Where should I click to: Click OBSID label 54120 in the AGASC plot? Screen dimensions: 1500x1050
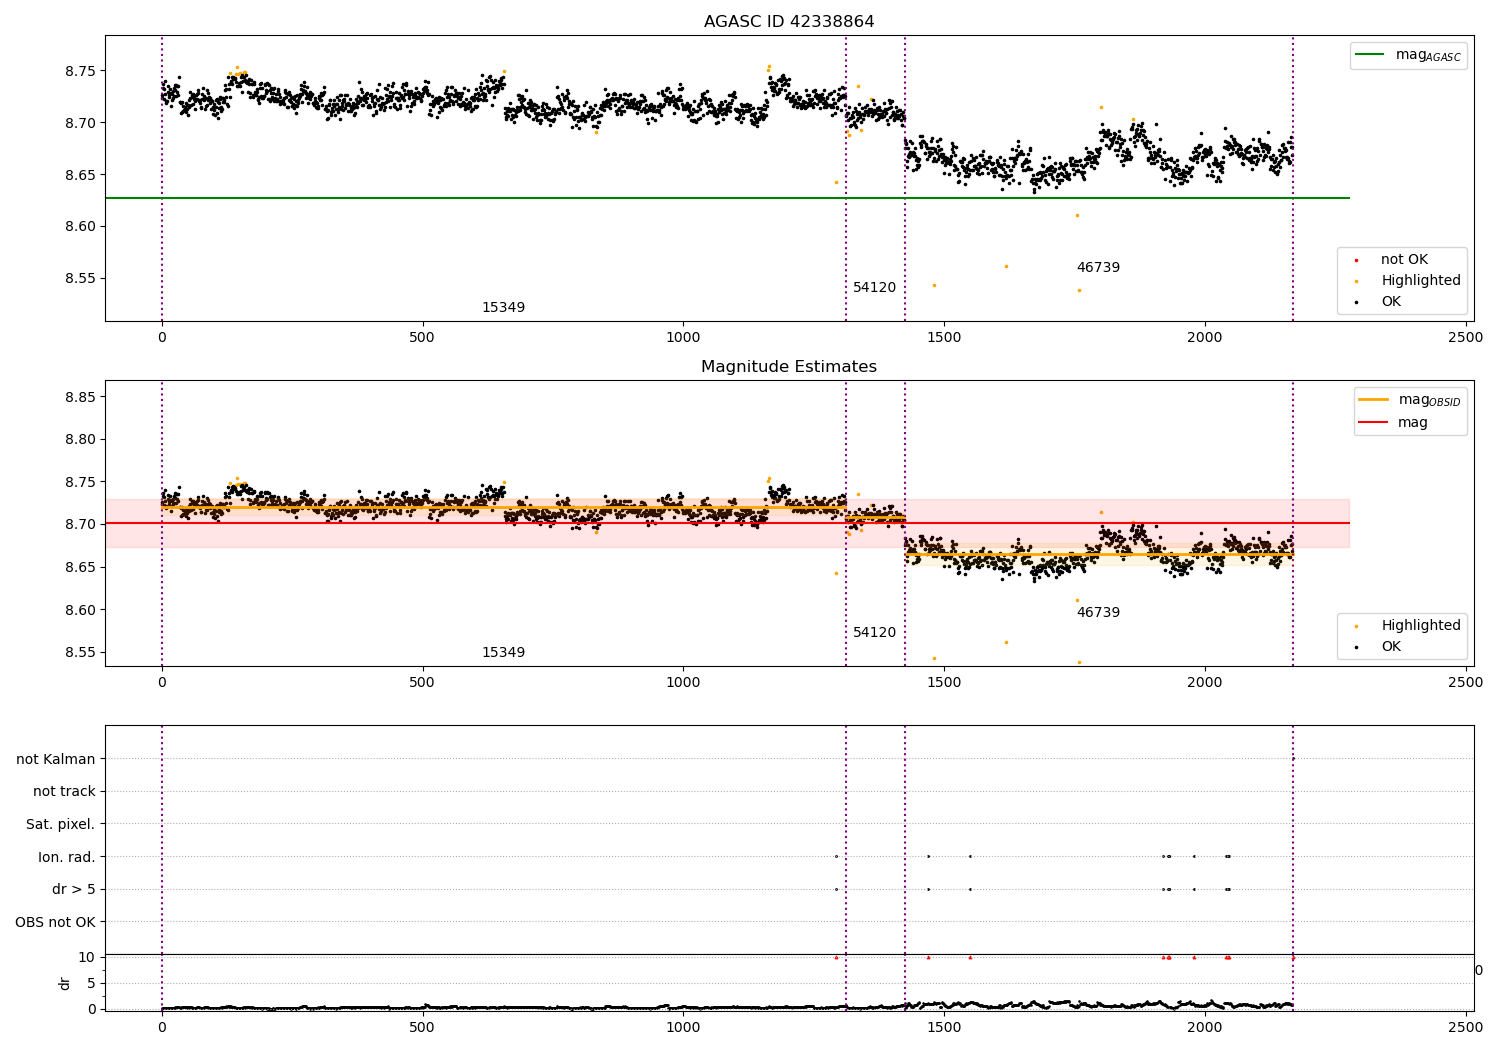875,288
